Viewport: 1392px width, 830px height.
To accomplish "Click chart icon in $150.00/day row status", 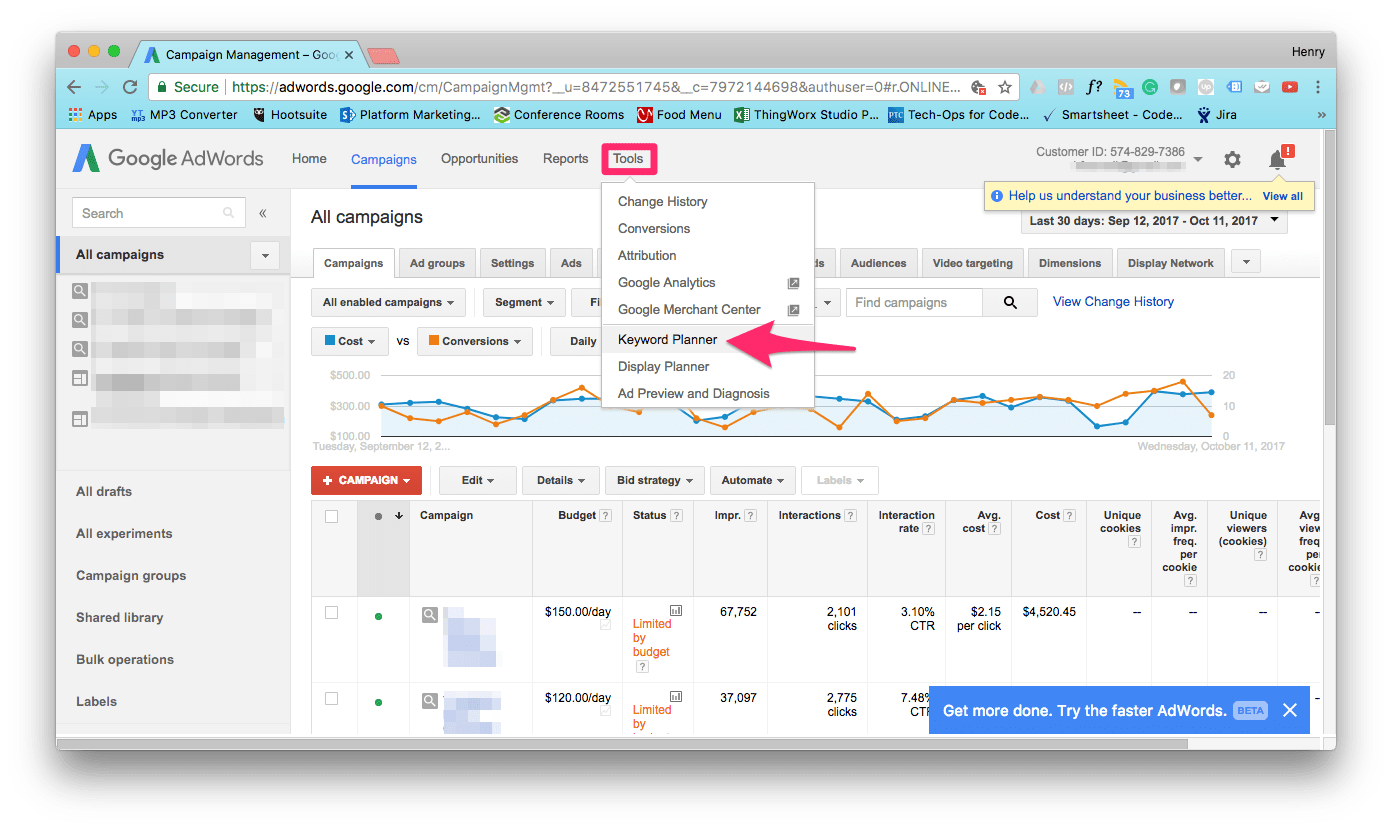I will 676,610.
